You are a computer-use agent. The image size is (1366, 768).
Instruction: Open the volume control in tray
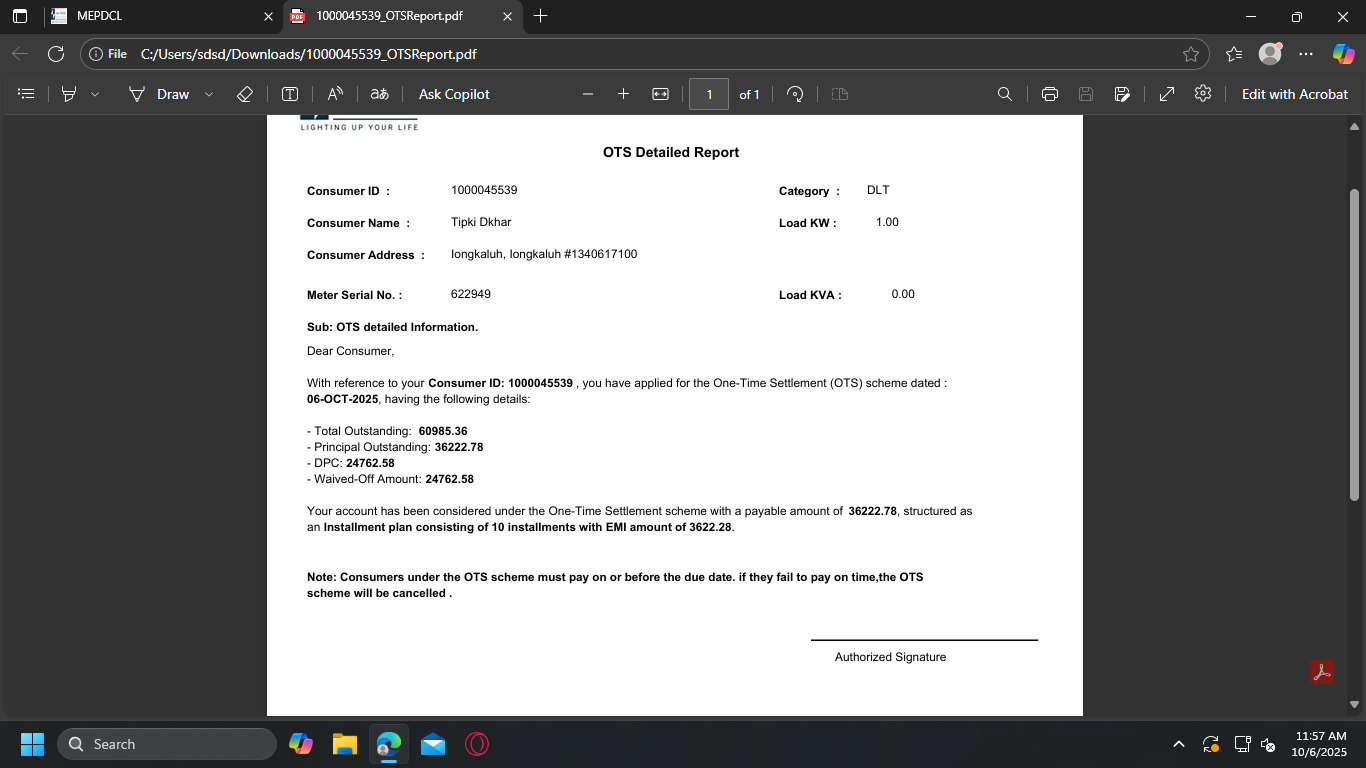point(1268,744)
